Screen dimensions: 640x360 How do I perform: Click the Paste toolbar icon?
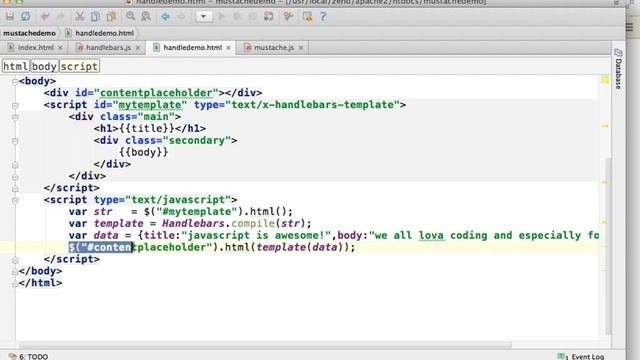click(x=111, y=16)
